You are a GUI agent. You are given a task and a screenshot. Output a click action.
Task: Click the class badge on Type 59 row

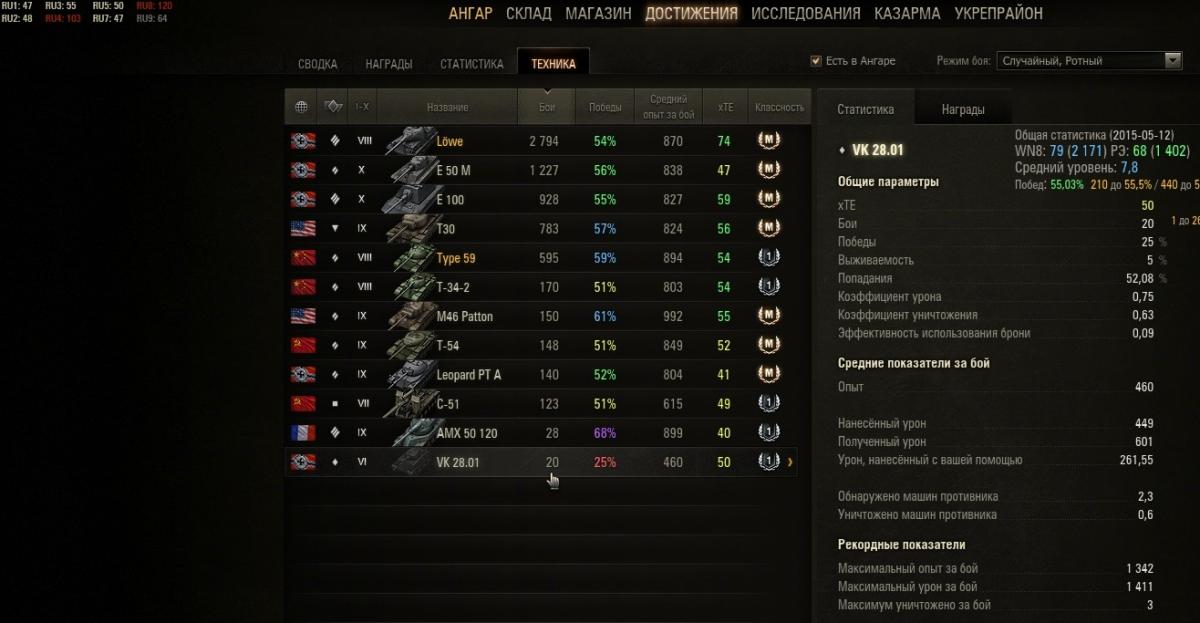769,258
